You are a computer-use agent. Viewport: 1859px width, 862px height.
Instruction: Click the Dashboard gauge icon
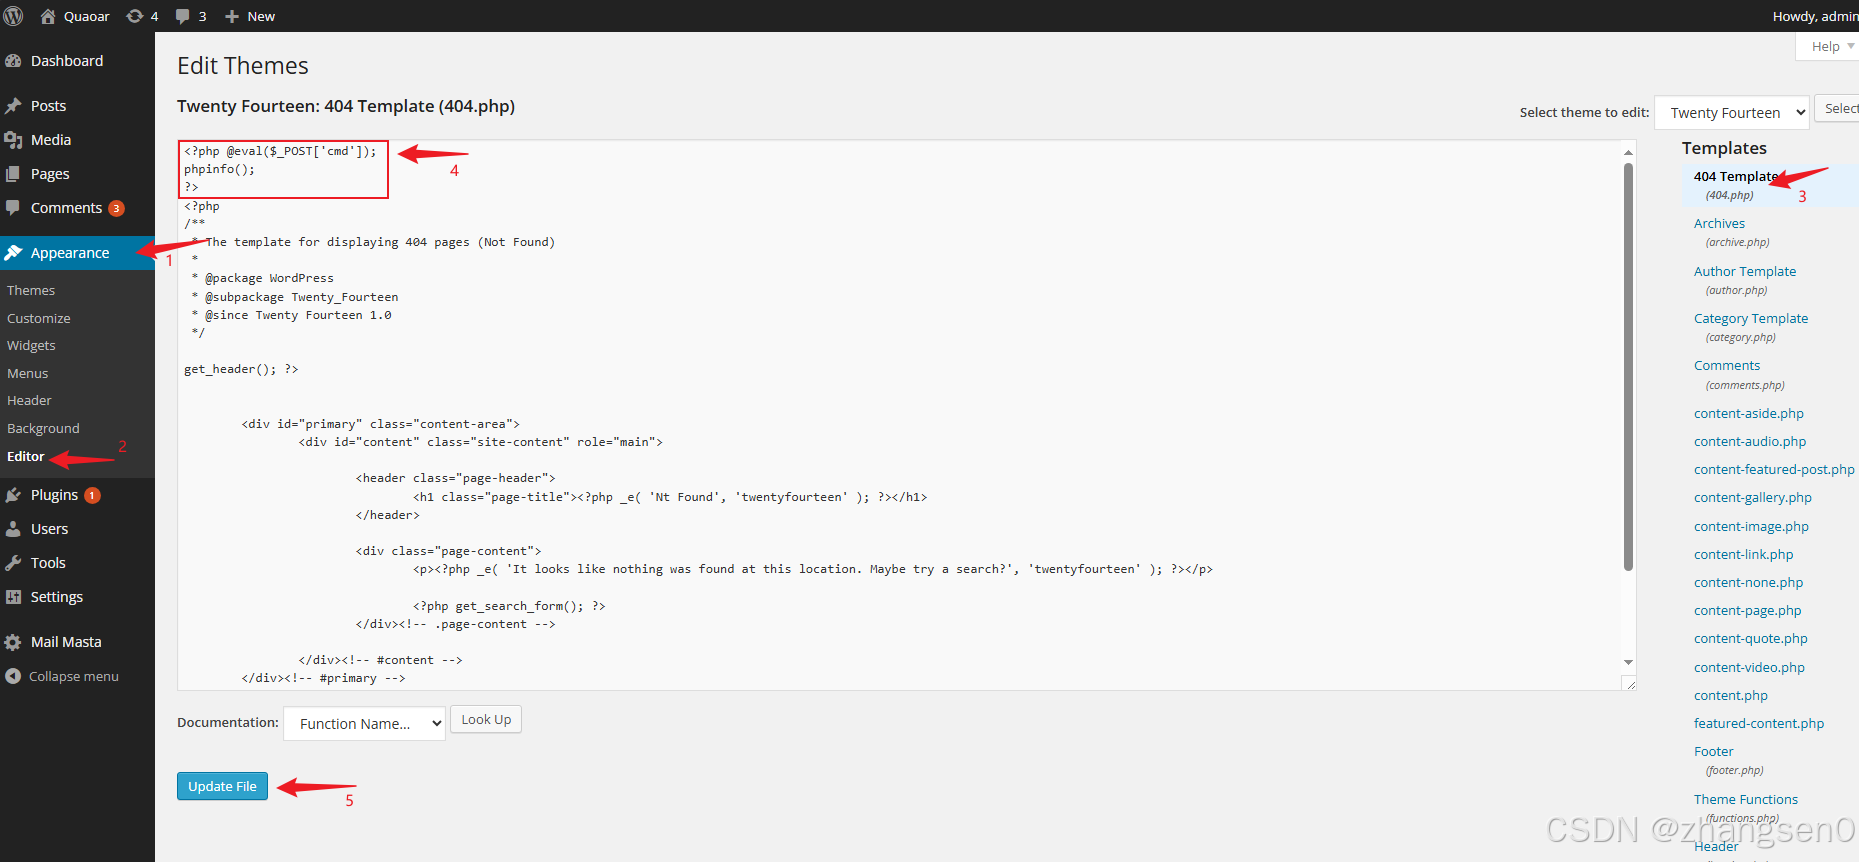[x=13, y=61]
